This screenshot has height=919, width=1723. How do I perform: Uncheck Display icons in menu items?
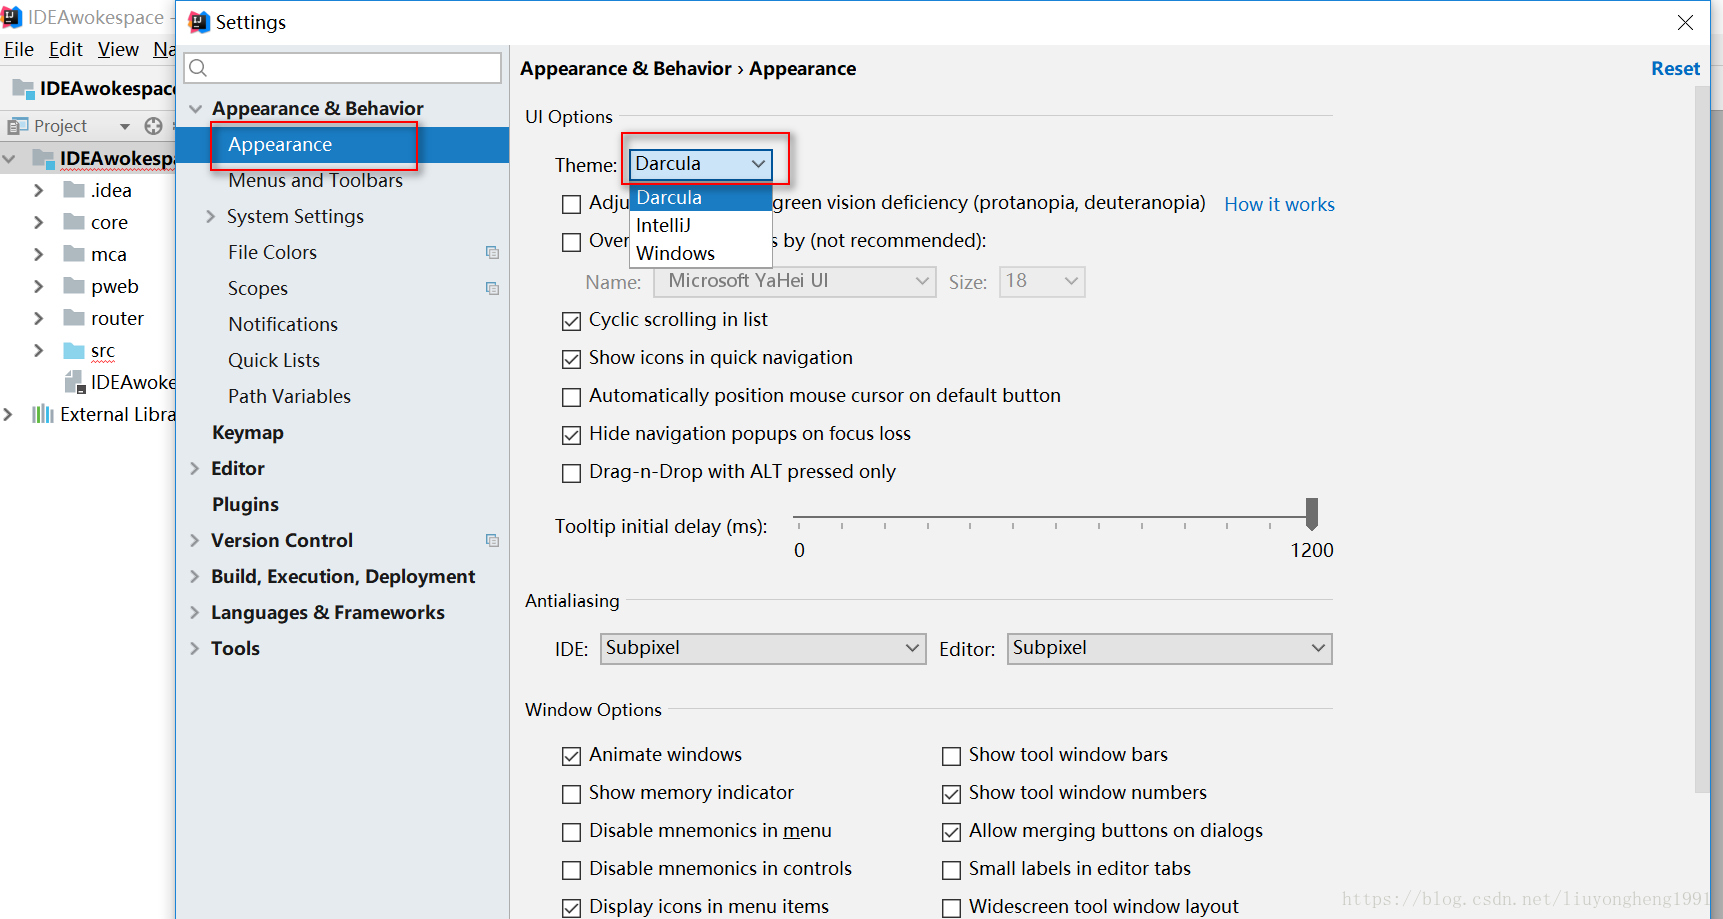coord(571,908)
